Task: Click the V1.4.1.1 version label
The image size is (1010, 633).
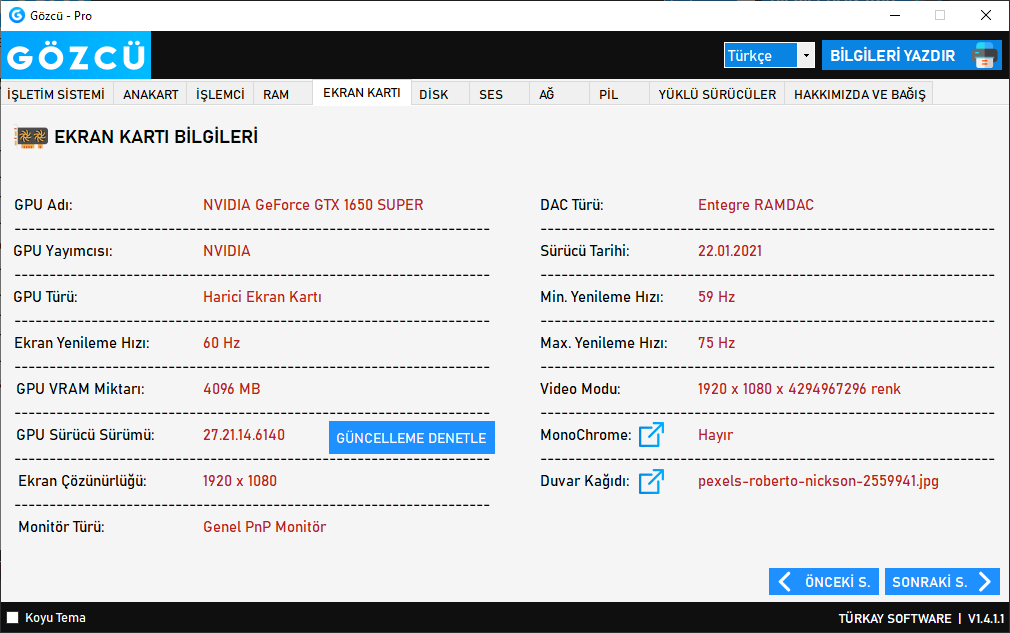Action: (986, 618)
